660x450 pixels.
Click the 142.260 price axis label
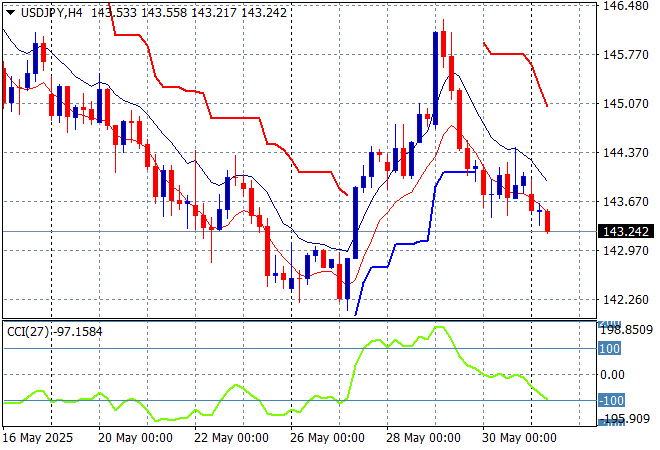point(624,300)
